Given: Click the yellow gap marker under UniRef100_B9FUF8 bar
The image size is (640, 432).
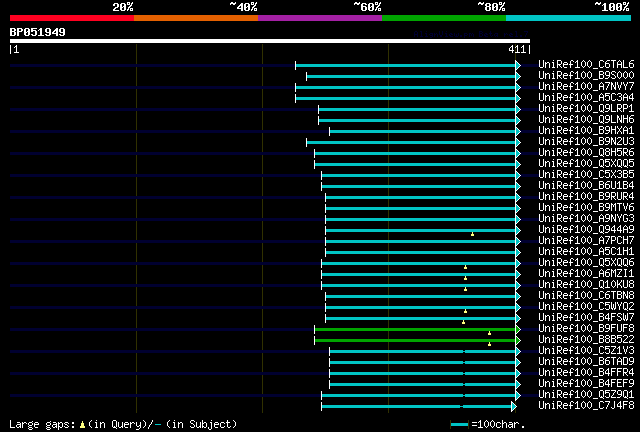Looking at the screenshot, I should pyautogui.click(x=489, y=333).
